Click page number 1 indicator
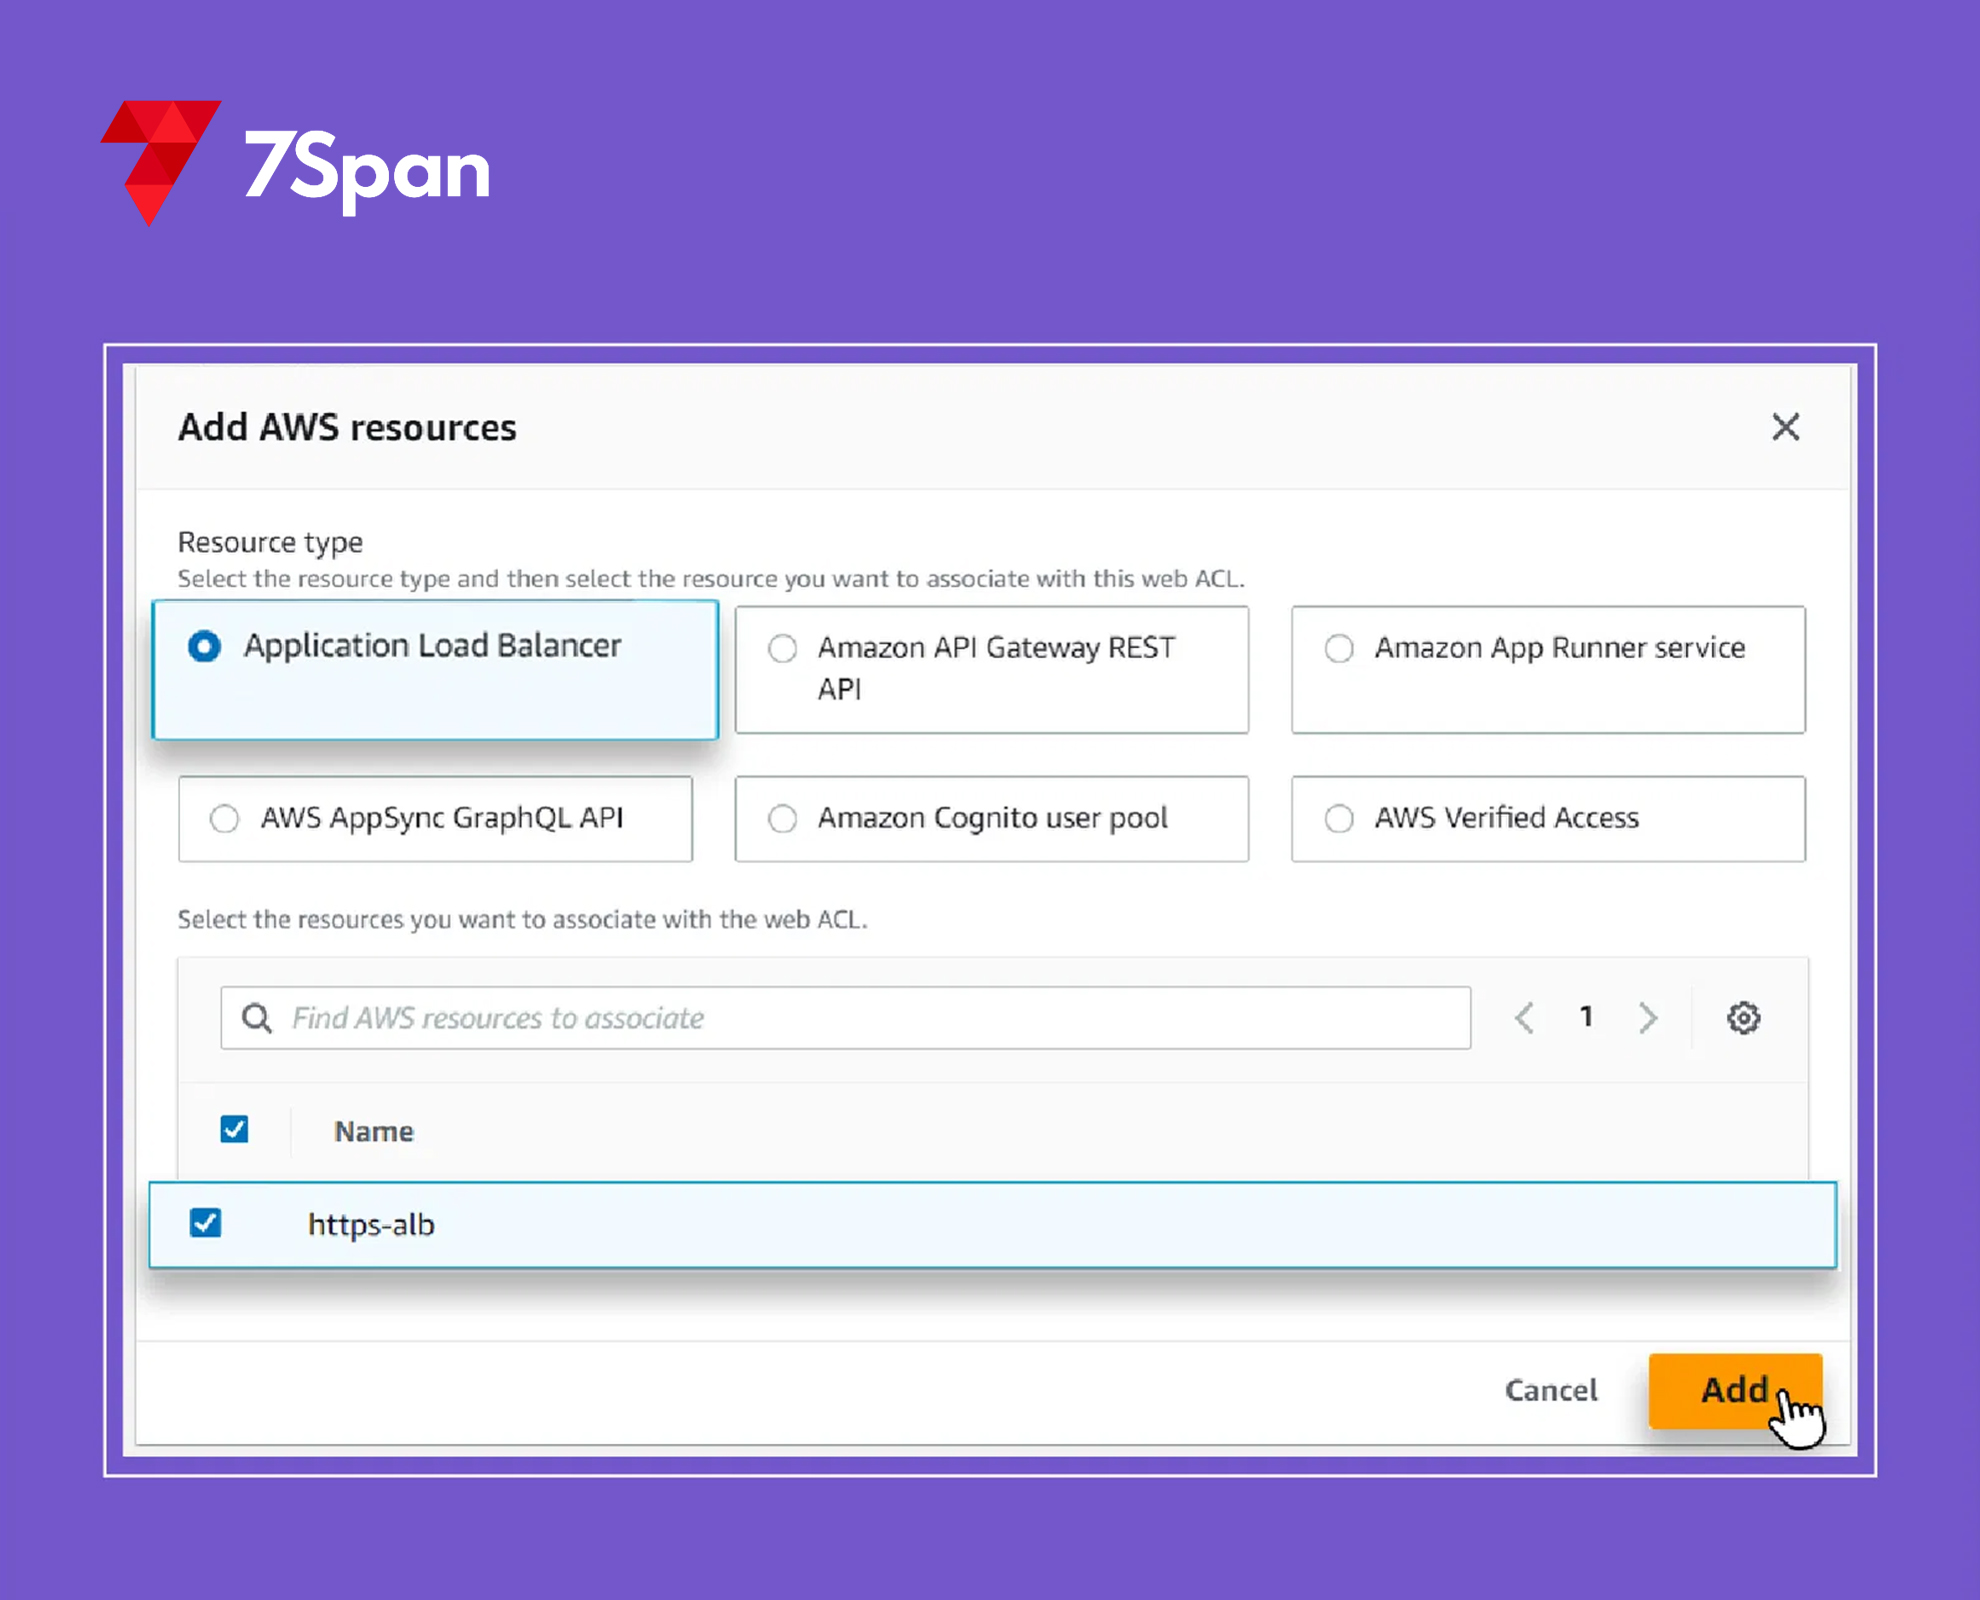The width and height of the screenshot is (1980, 1600). (x=1586, y=1017)
